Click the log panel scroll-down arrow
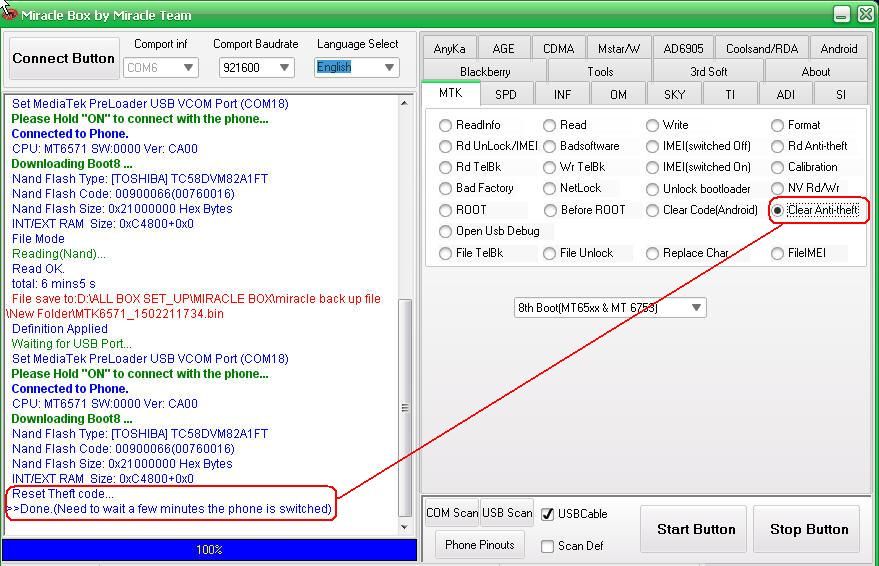Image resolution: width=879 pixels, height=566 pixels. [x=405, y=527]
